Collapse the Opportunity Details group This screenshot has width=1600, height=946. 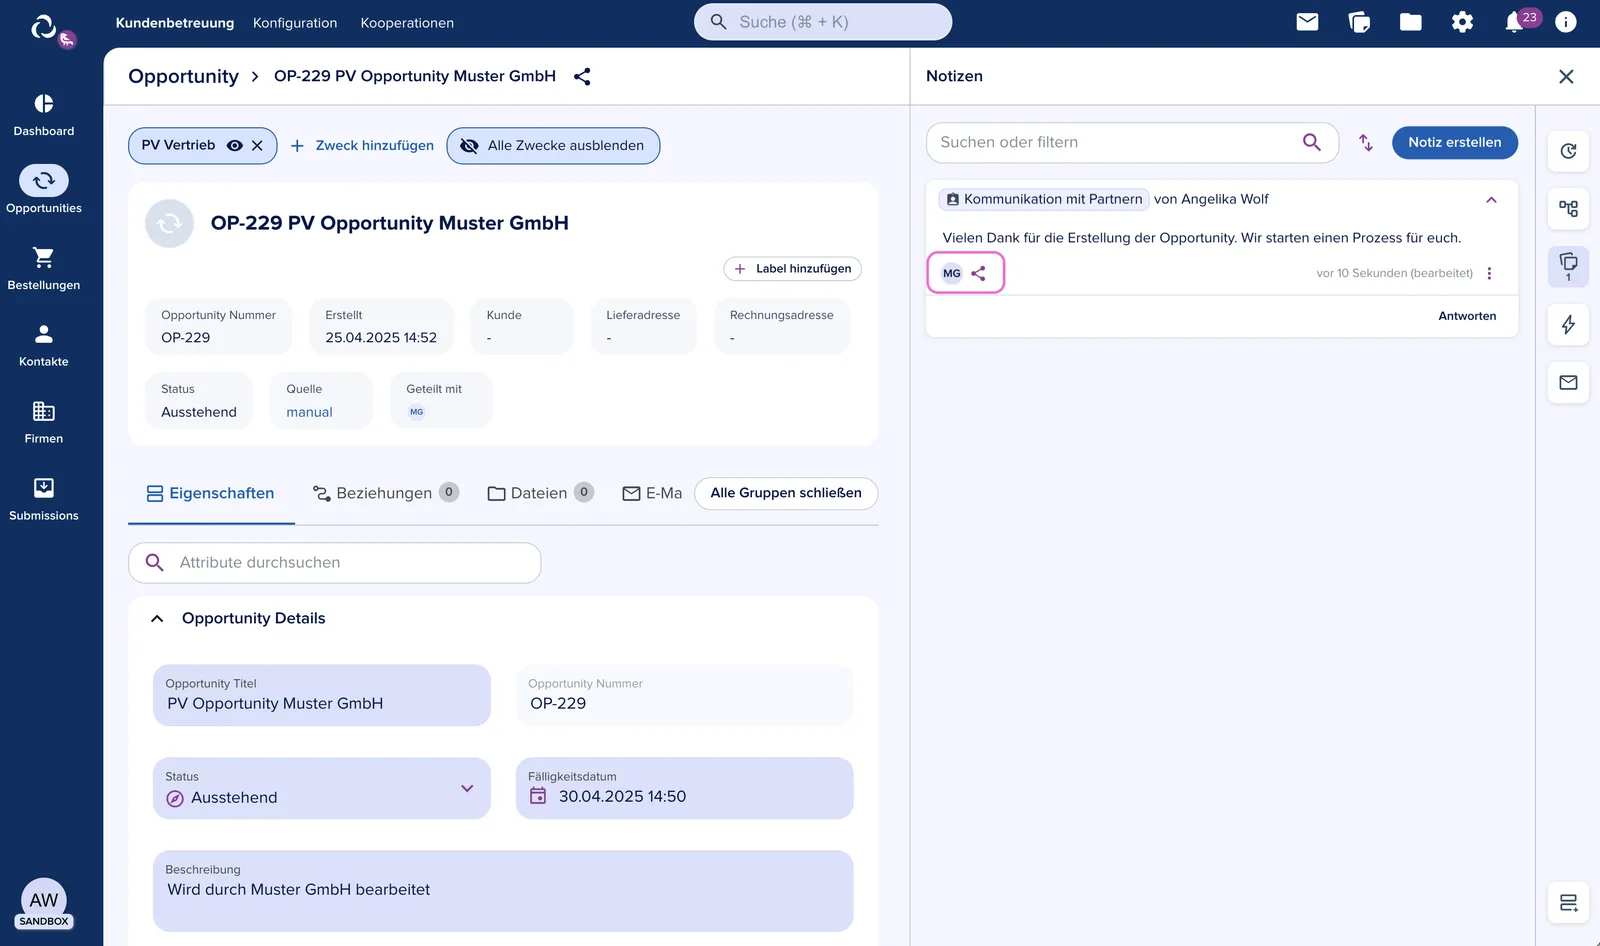[157, 619]
